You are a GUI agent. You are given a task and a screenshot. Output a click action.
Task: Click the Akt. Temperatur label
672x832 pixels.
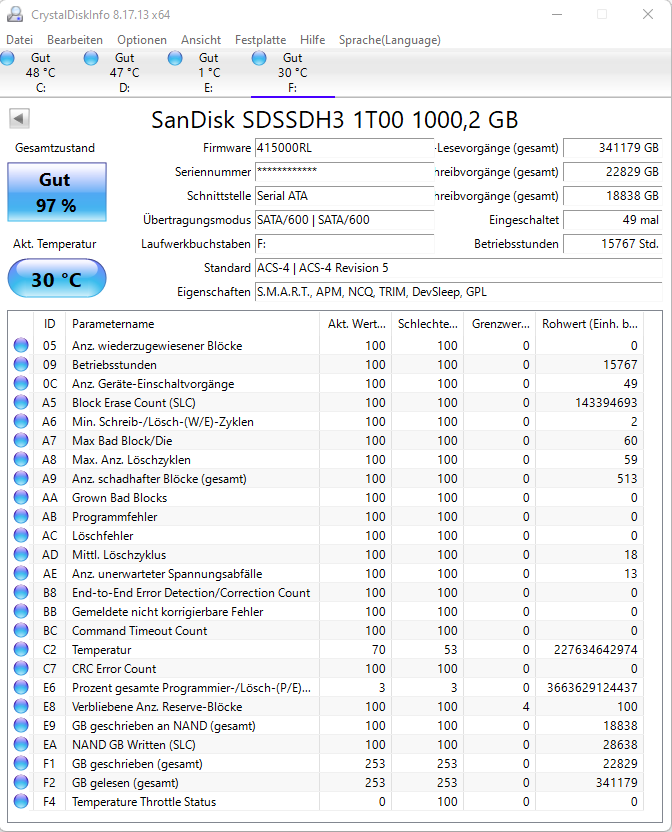55,244
